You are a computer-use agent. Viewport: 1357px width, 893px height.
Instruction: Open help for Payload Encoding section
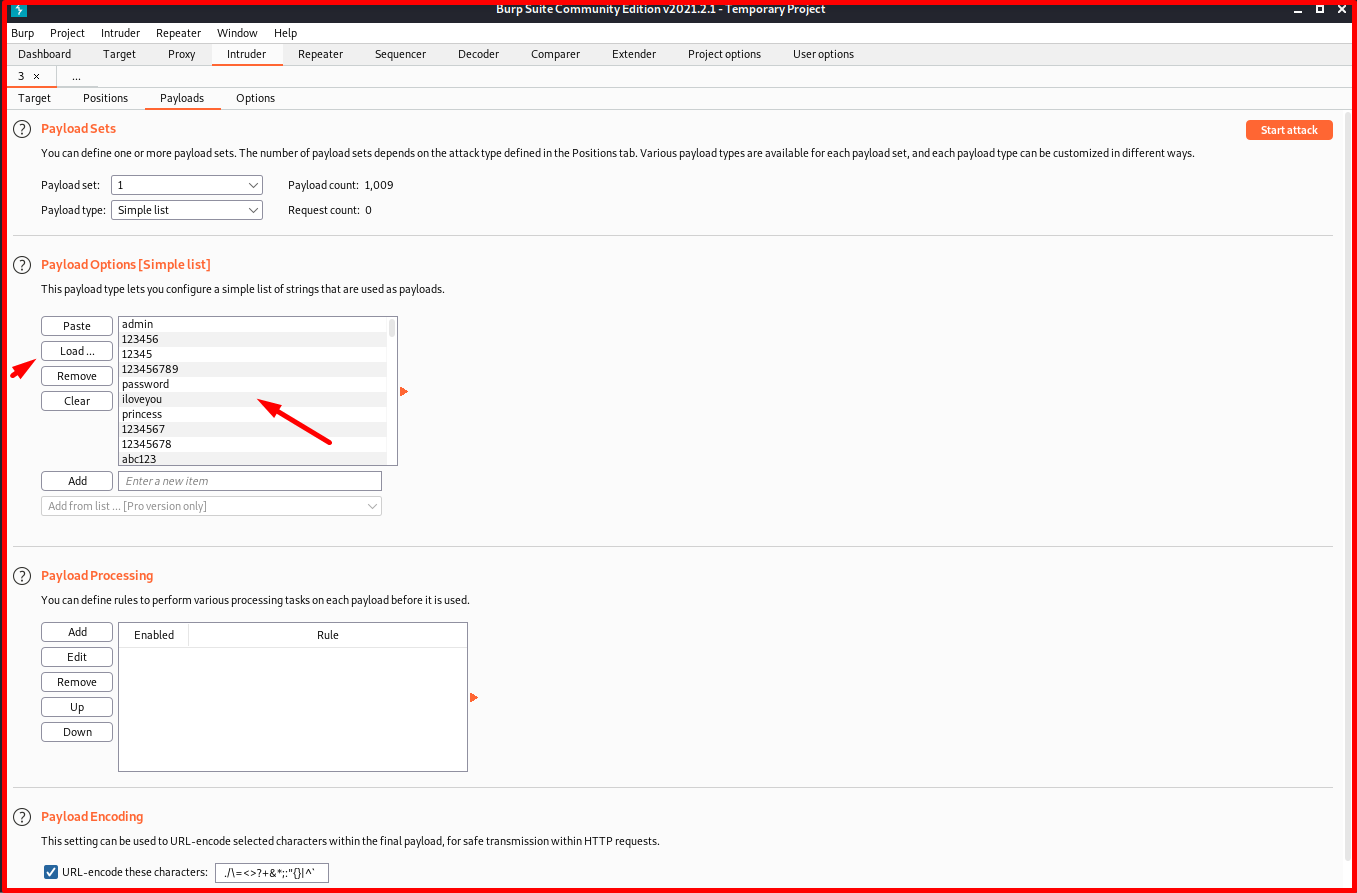tap(21, 817)
